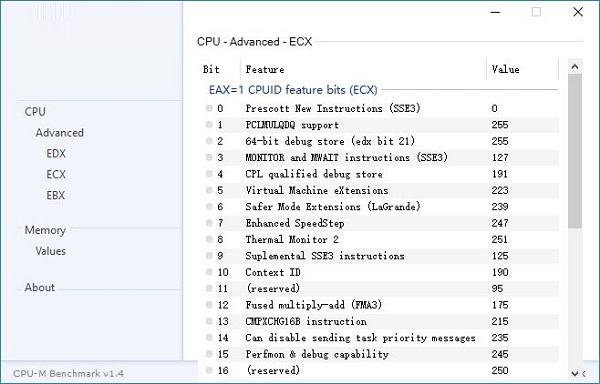This screenshot has height=384, width=600.
Task: Select the Virtual Machine eXtensions row
Action: 382,190
